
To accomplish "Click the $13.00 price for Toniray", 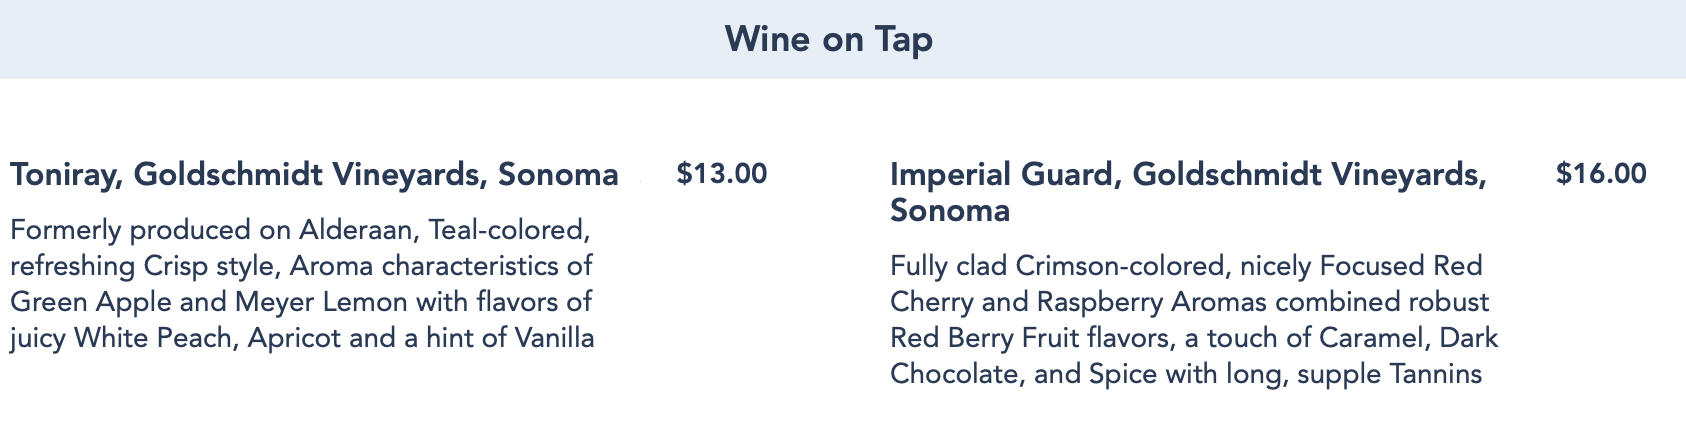I will (722, 174).
